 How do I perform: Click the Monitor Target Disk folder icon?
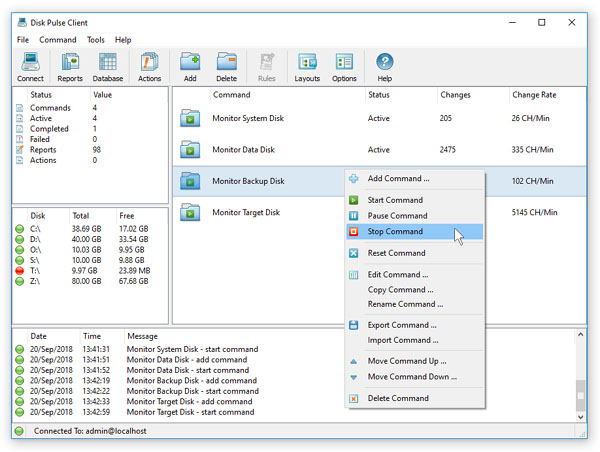190,212
